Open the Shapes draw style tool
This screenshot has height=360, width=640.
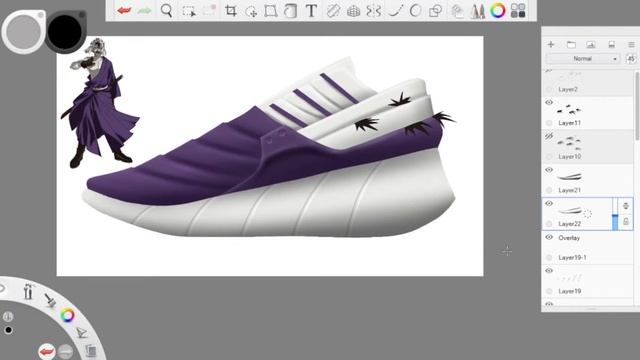pos(436,11)
